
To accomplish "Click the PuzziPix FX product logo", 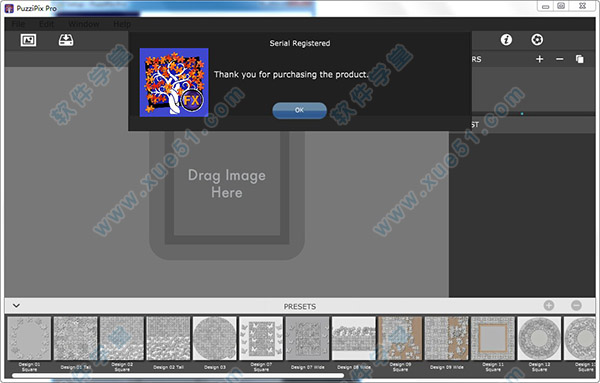I will 174,82.
